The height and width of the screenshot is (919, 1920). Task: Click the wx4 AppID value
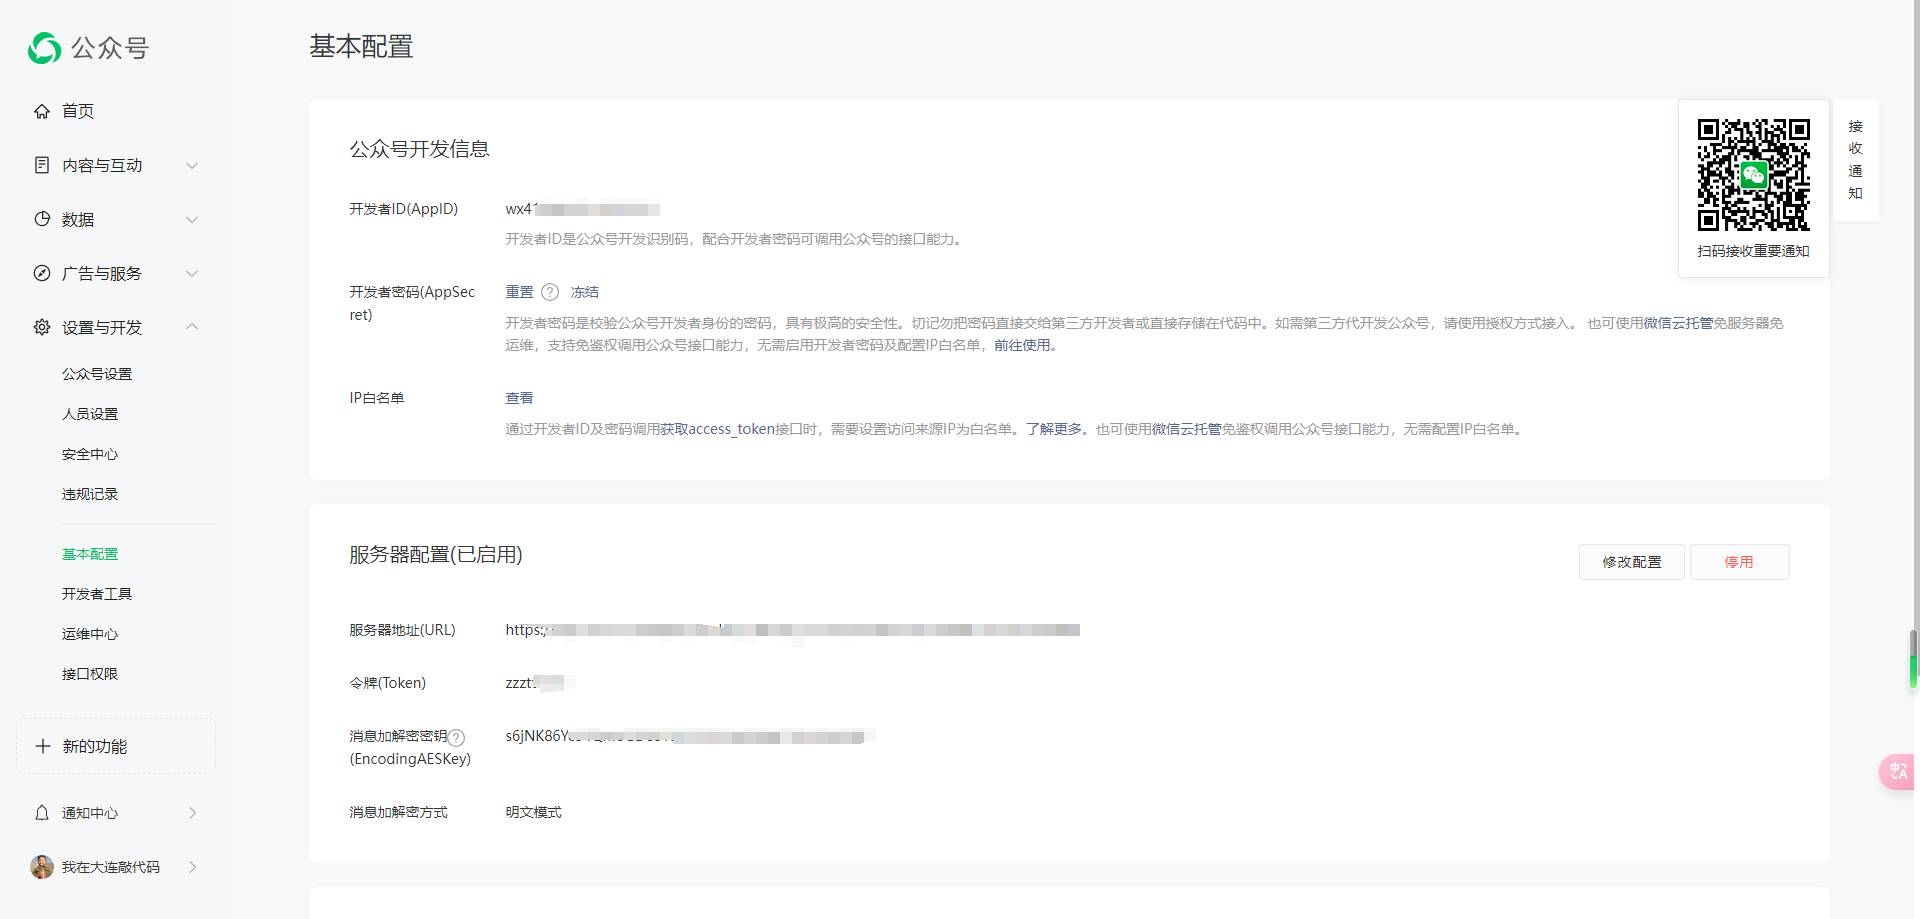click(x=582, y=209)
